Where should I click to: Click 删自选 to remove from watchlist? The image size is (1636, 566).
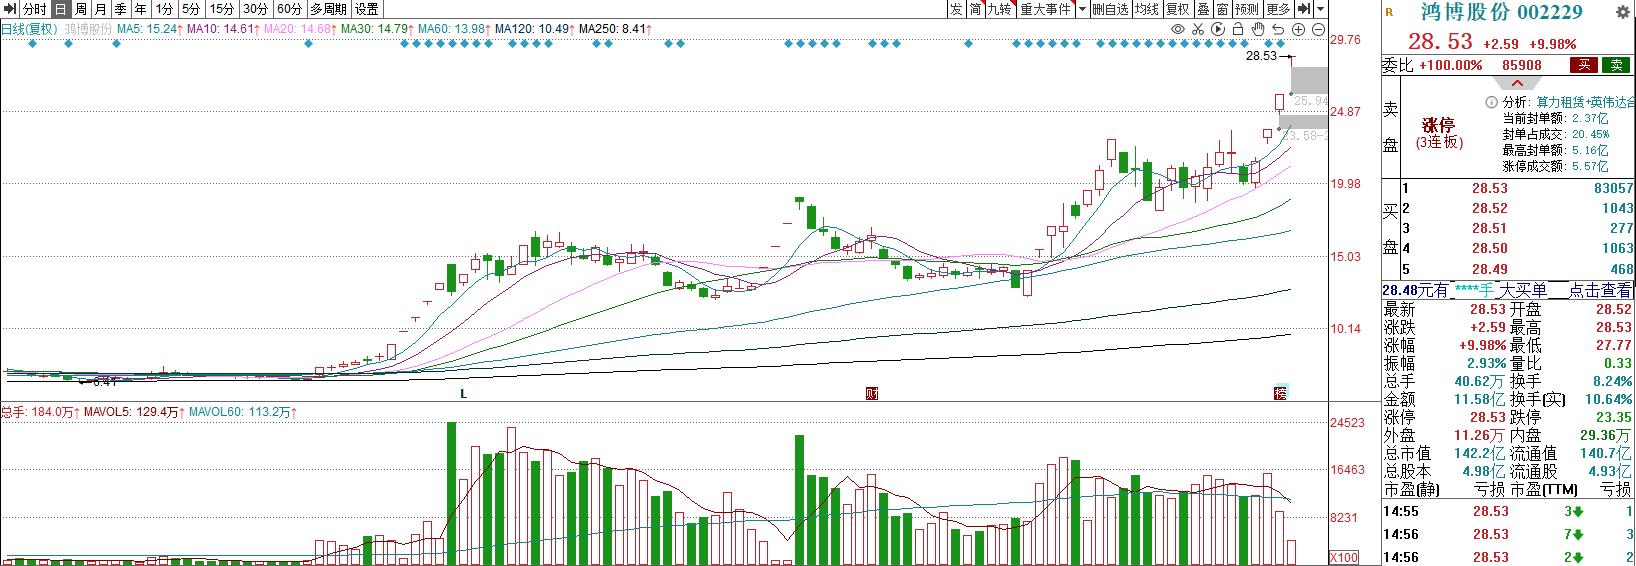click(1110, 9)
